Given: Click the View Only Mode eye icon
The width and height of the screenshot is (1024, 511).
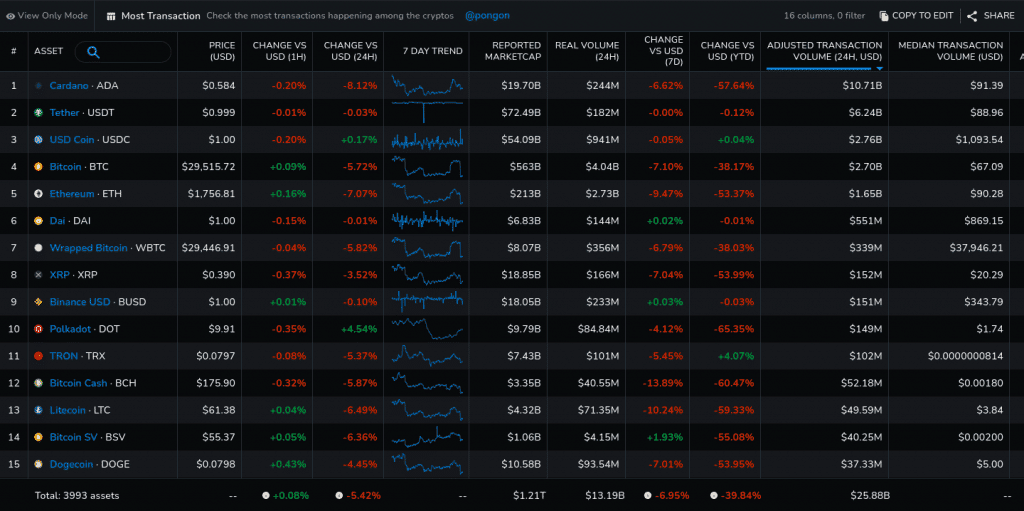Looking at the screenshot, I should tap(10, 16).
